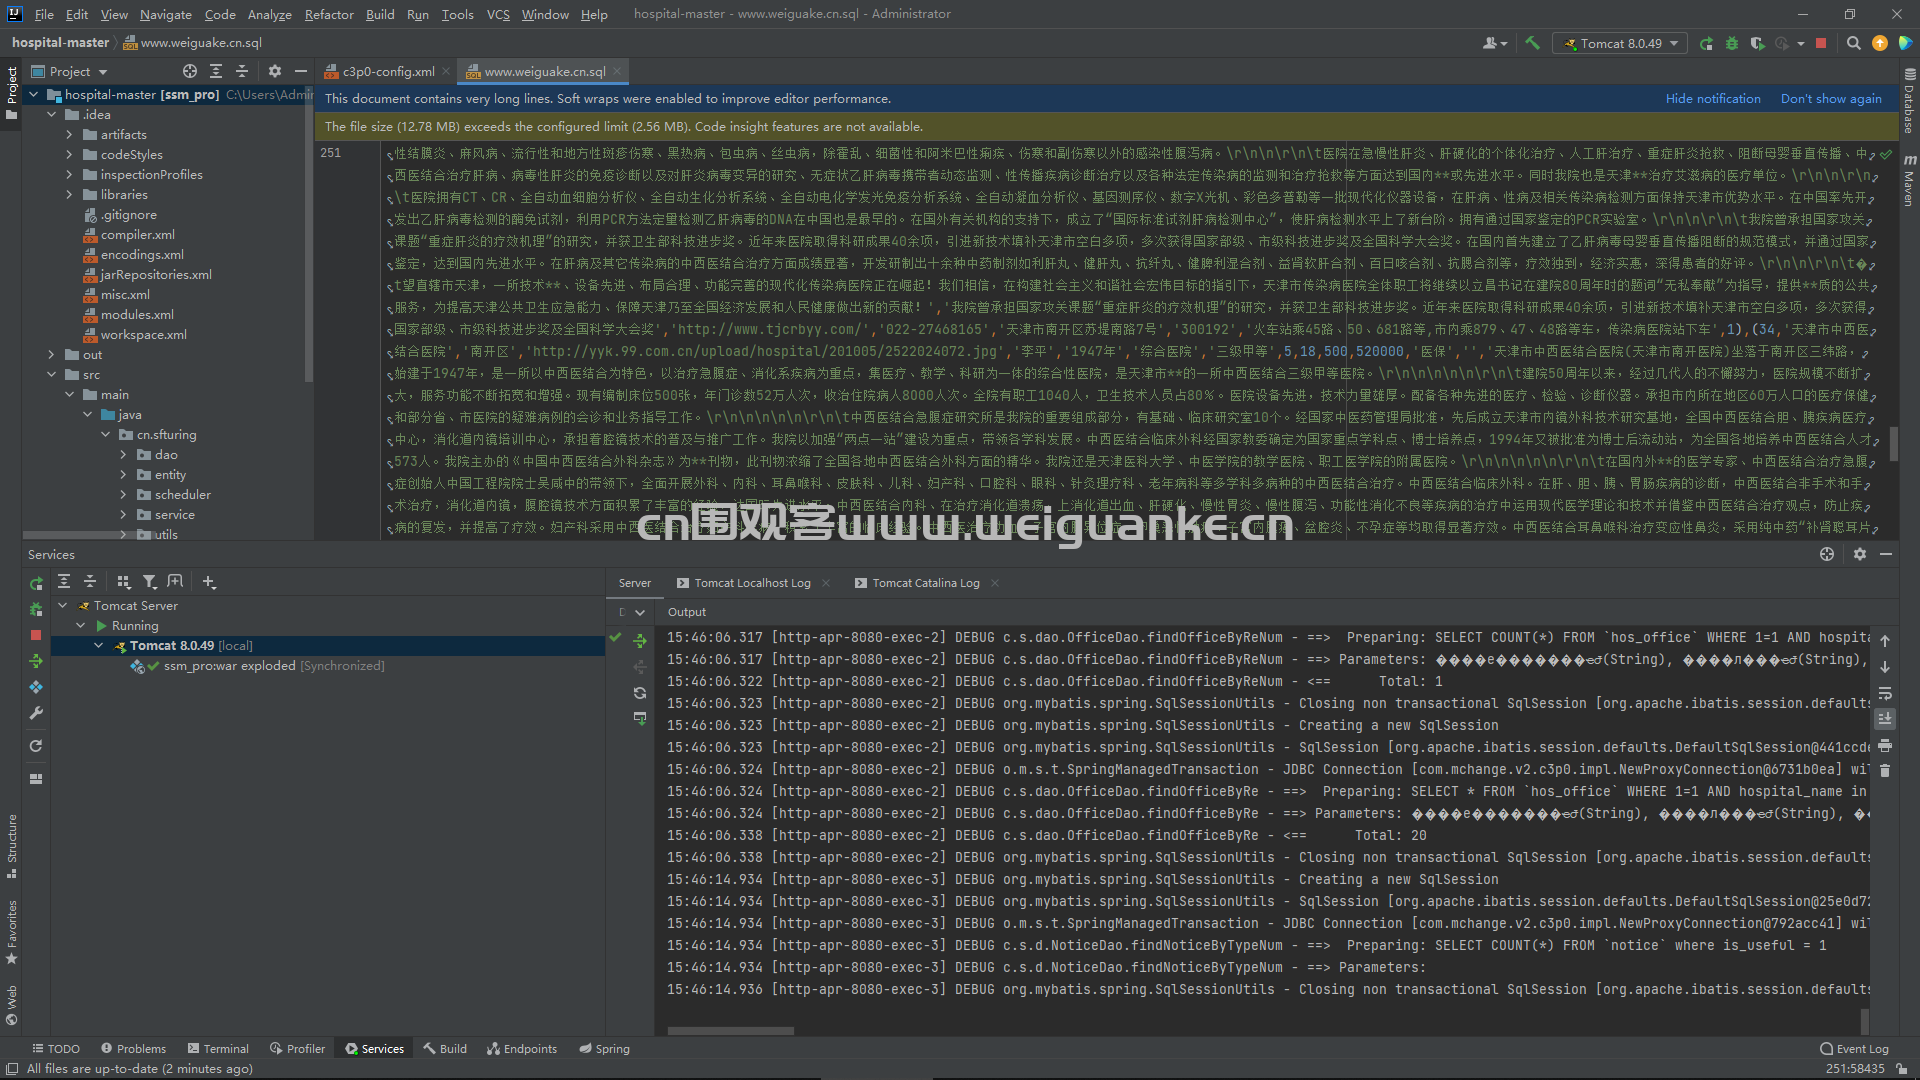Image resolution: width=1920 pixels, height=1080 pixels.
Task: Click the Build Project hammer icon
Action: click(x=1531, y=43)
